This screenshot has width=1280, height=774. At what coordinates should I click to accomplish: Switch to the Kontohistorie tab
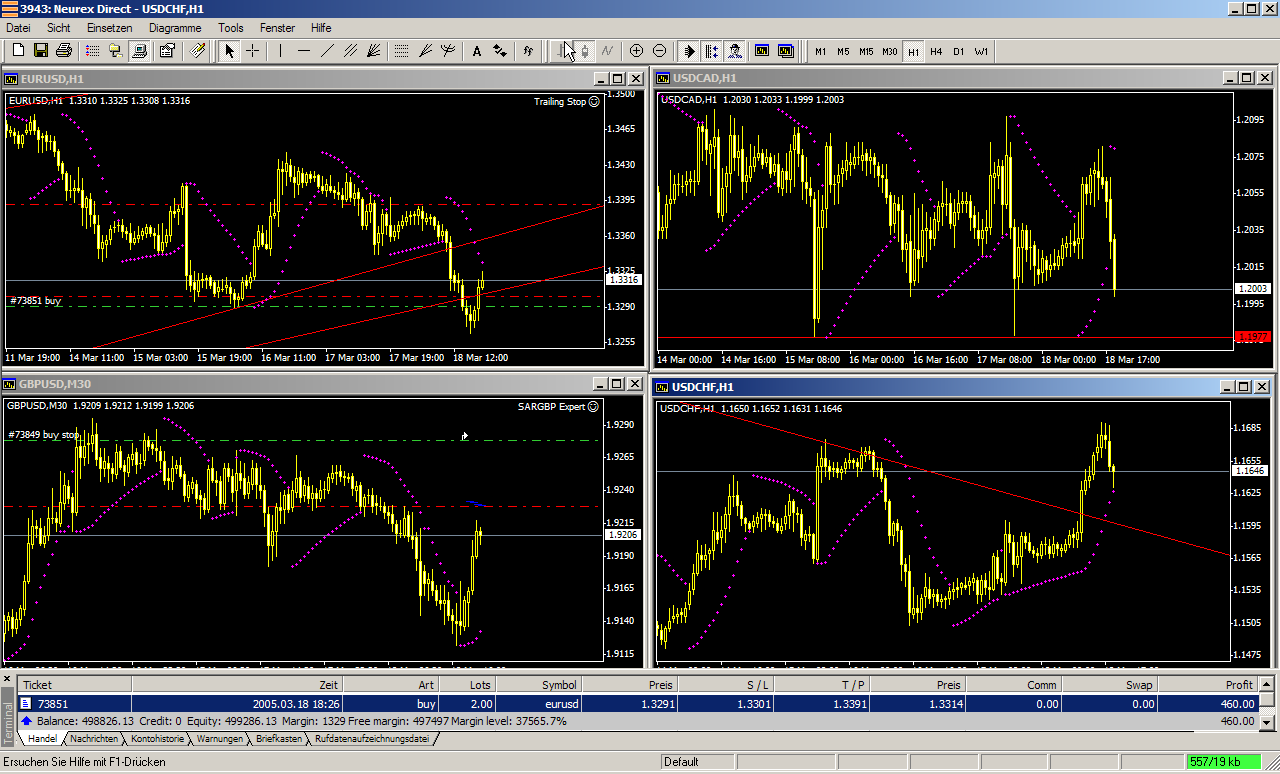(x=157, y=739)
